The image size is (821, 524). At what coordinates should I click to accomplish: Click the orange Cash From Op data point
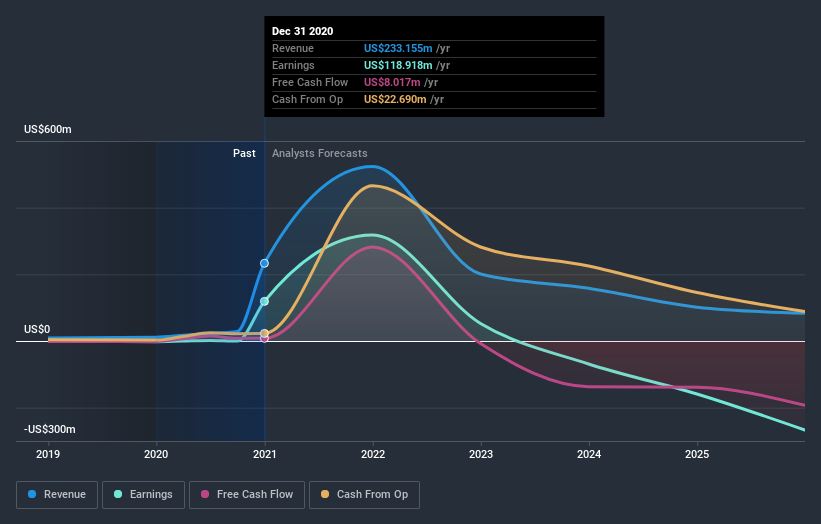pyautogui.click(x=264, y=333)
